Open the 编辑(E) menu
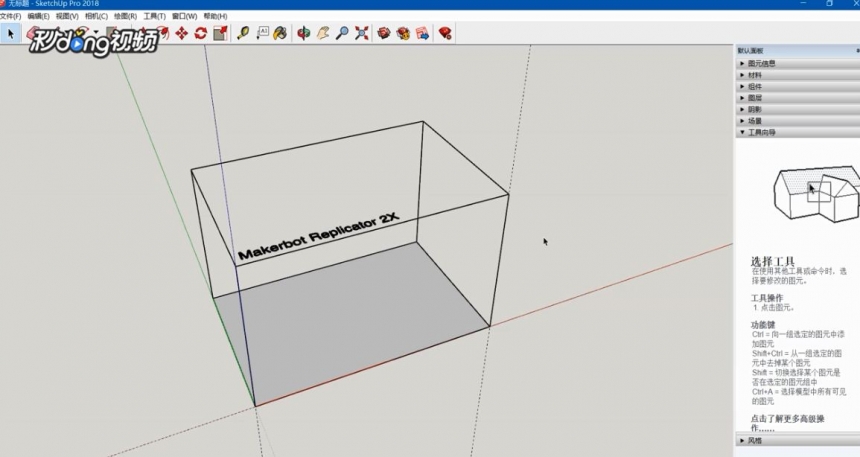The image size is (860, 457). click(38, 16)
